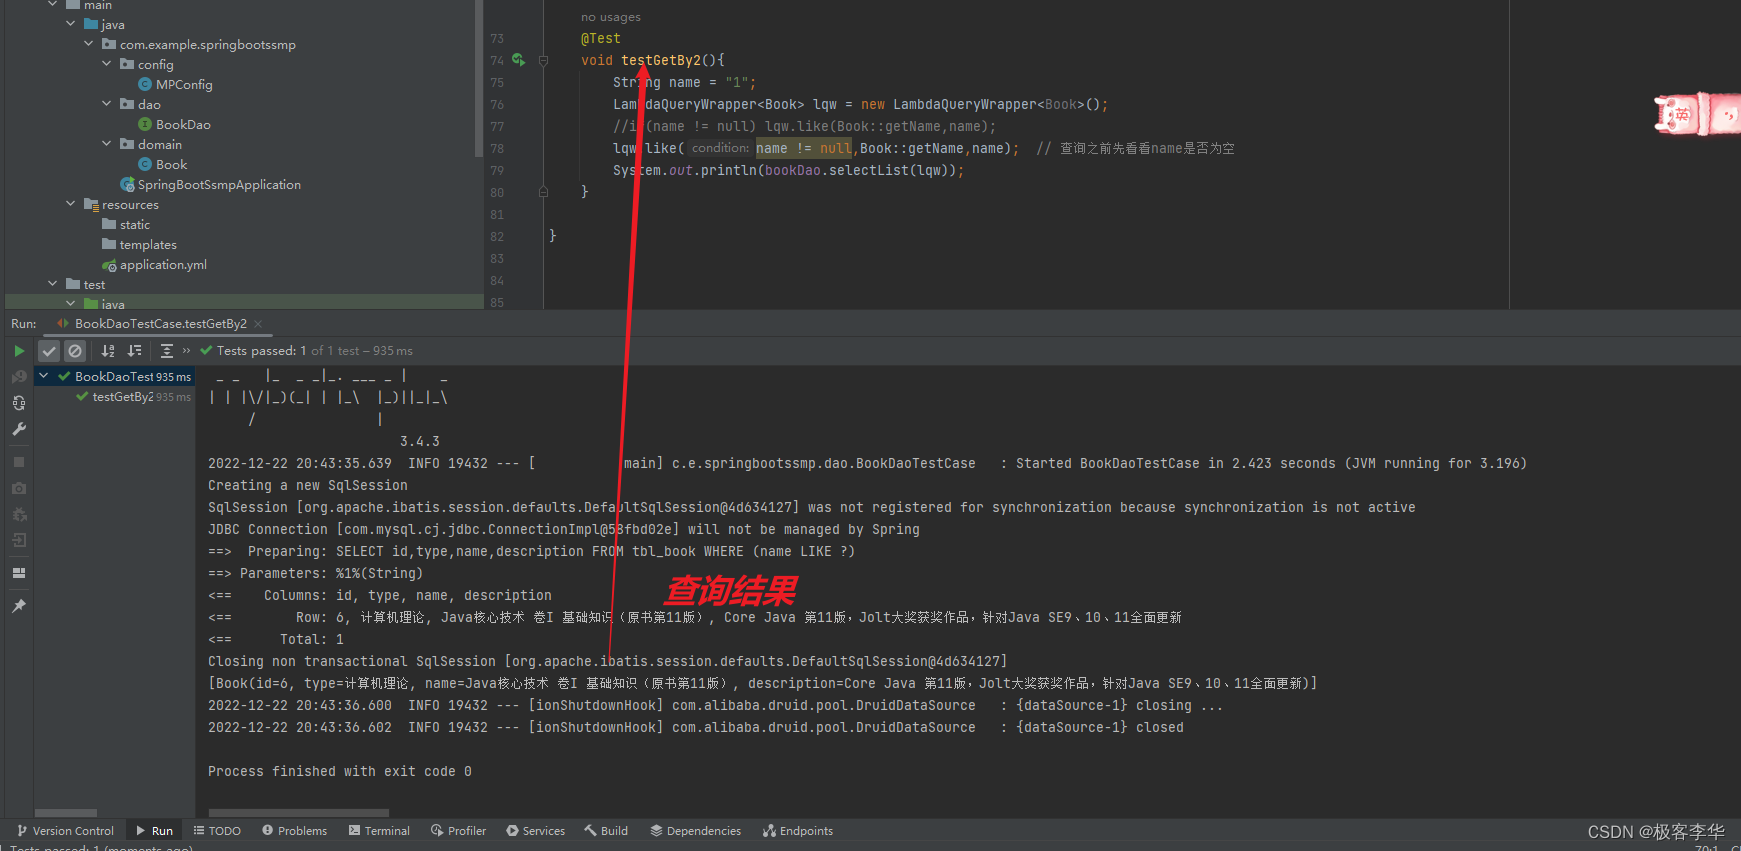The width and height of the screenshot is (1741, 851).
Task: Click the Book class icon
Action: tap(145, 165)
